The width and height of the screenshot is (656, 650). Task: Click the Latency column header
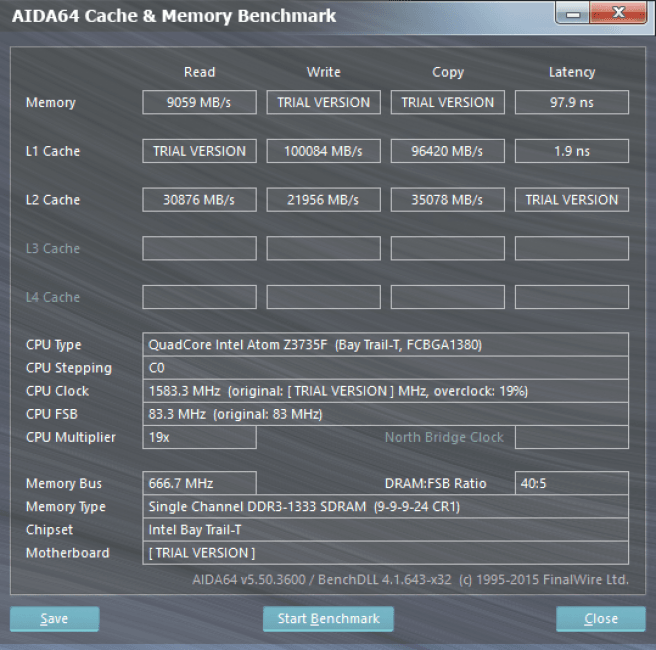pos(571,72)
